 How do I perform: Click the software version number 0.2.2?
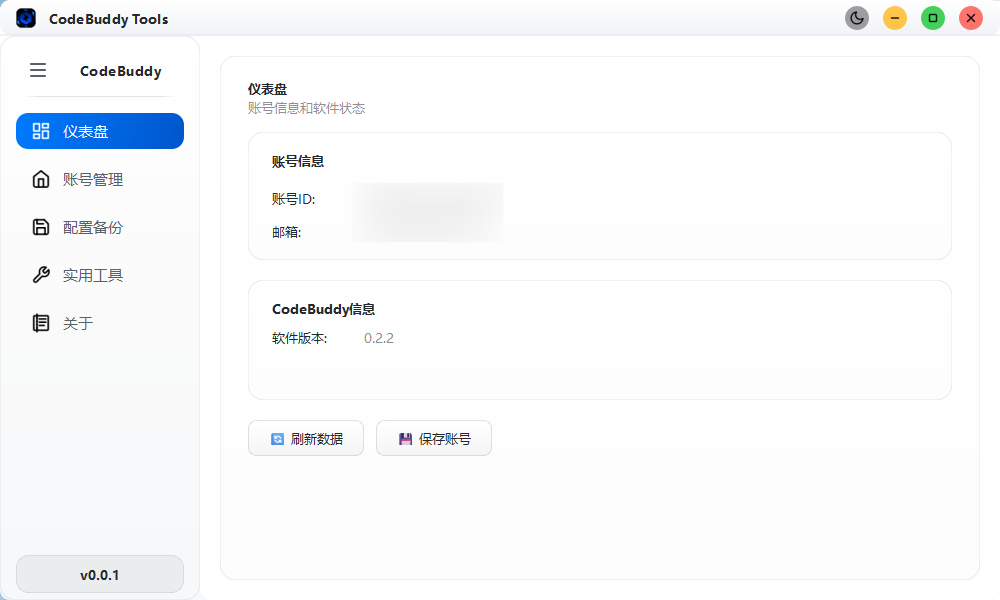(x=379, y=338)
